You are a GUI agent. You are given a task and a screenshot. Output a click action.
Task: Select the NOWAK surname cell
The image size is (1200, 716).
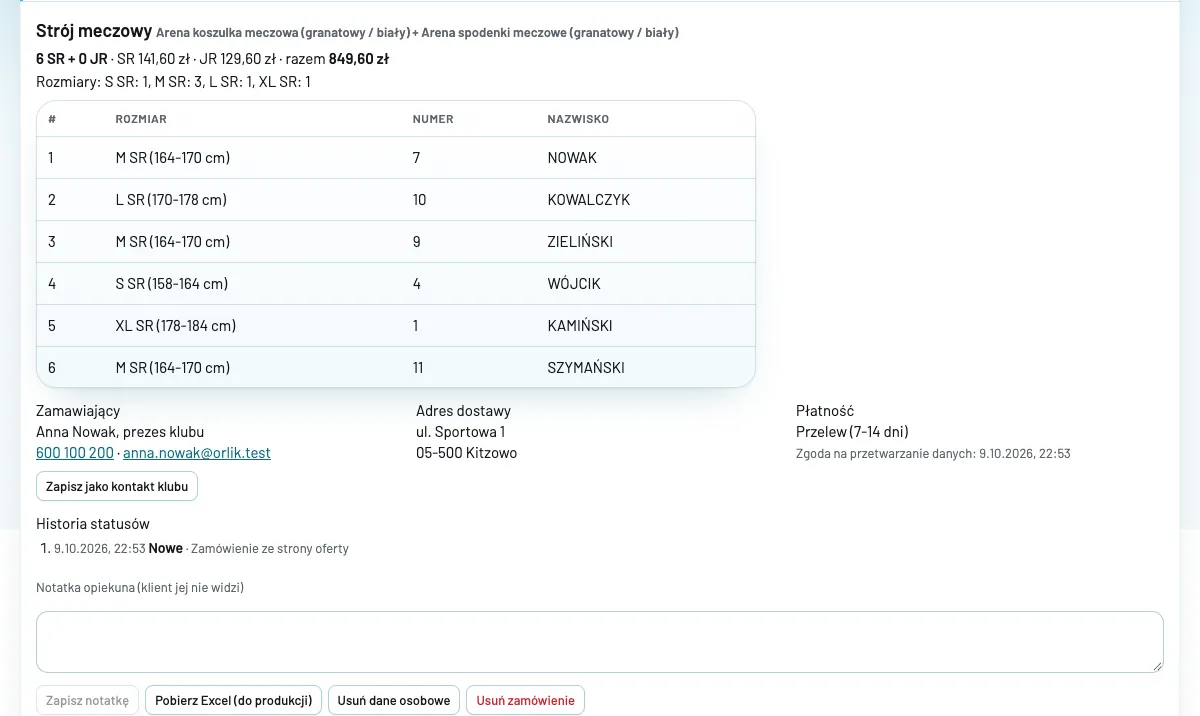[572, 158]
